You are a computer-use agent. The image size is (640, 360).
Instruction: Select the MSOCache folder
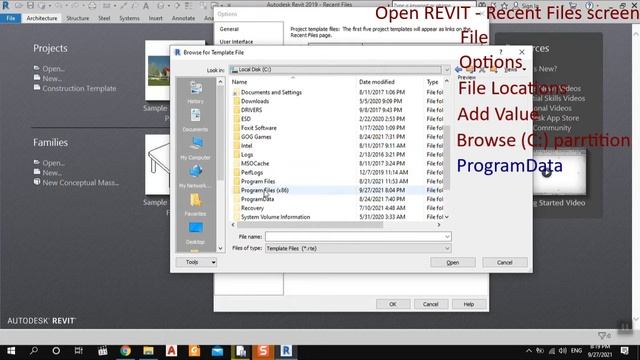255,164
